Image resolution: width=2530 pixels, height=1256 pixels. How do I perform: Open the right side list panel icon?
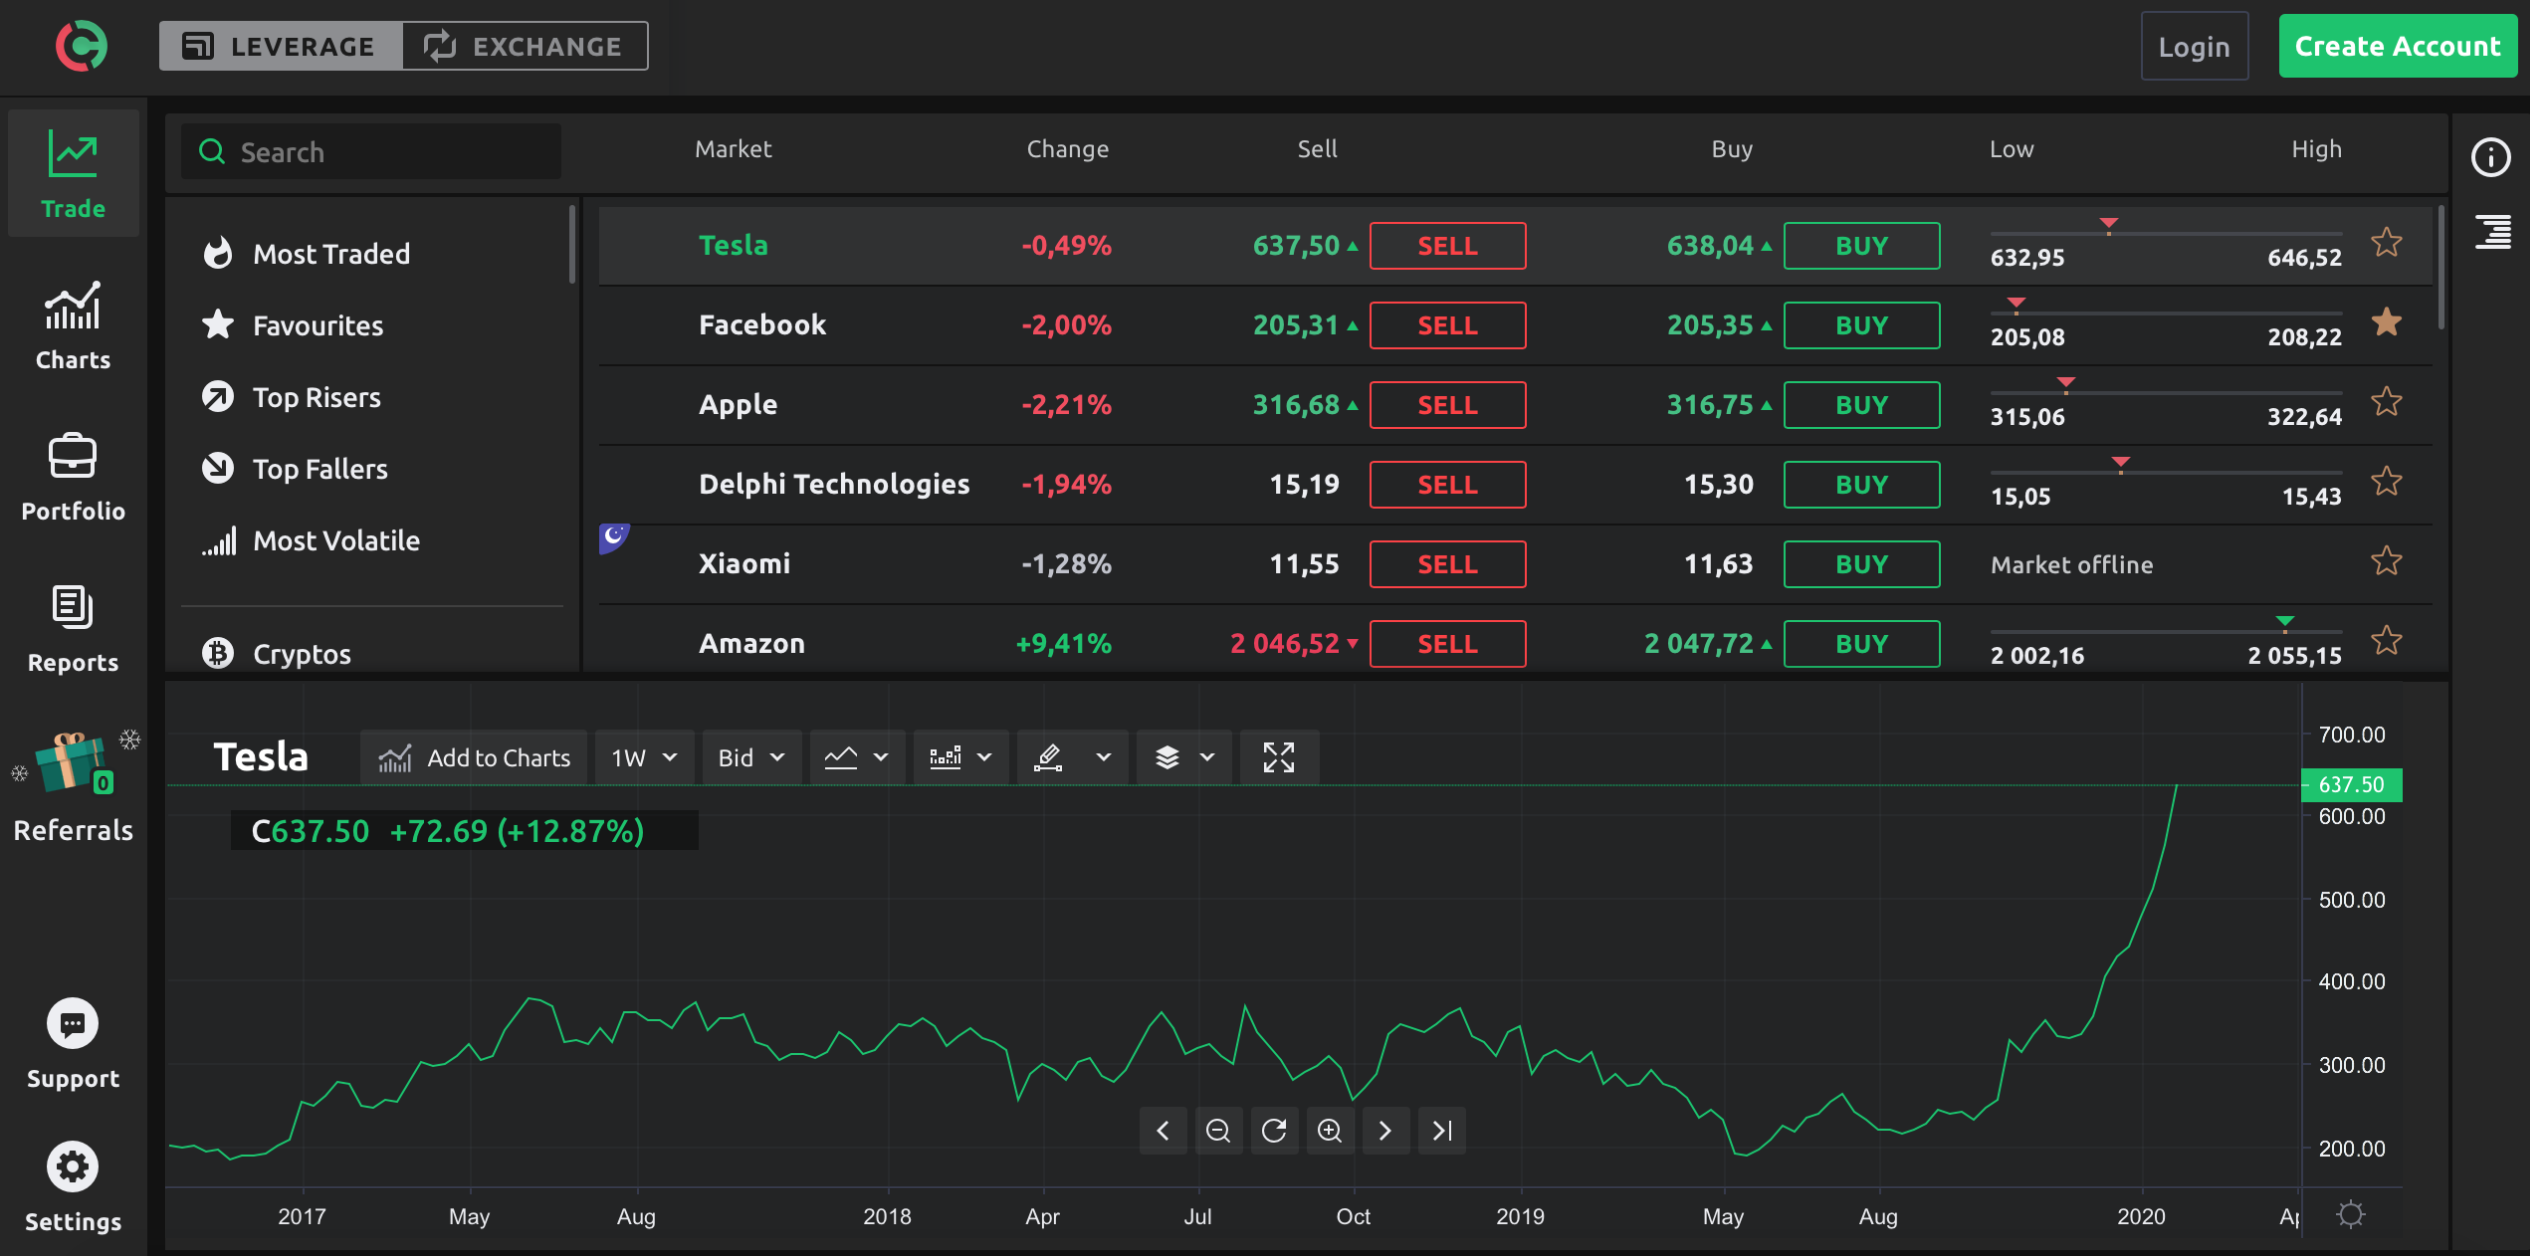pyautogui.click(x=2493, y=232)
